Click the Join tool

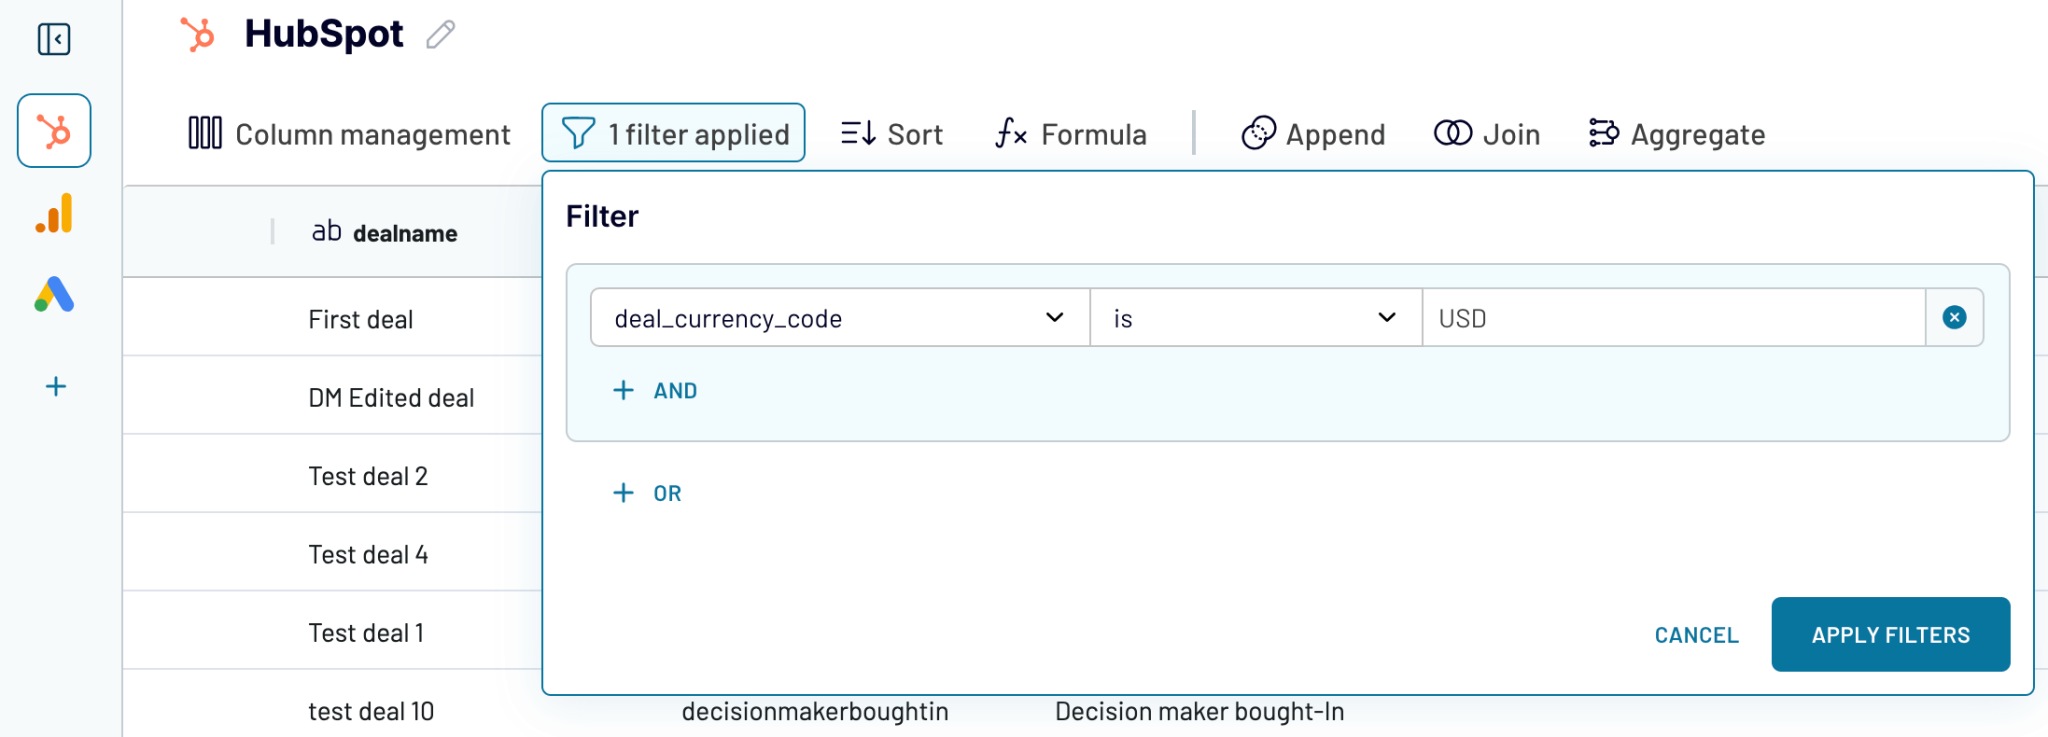pos(1486,133)
